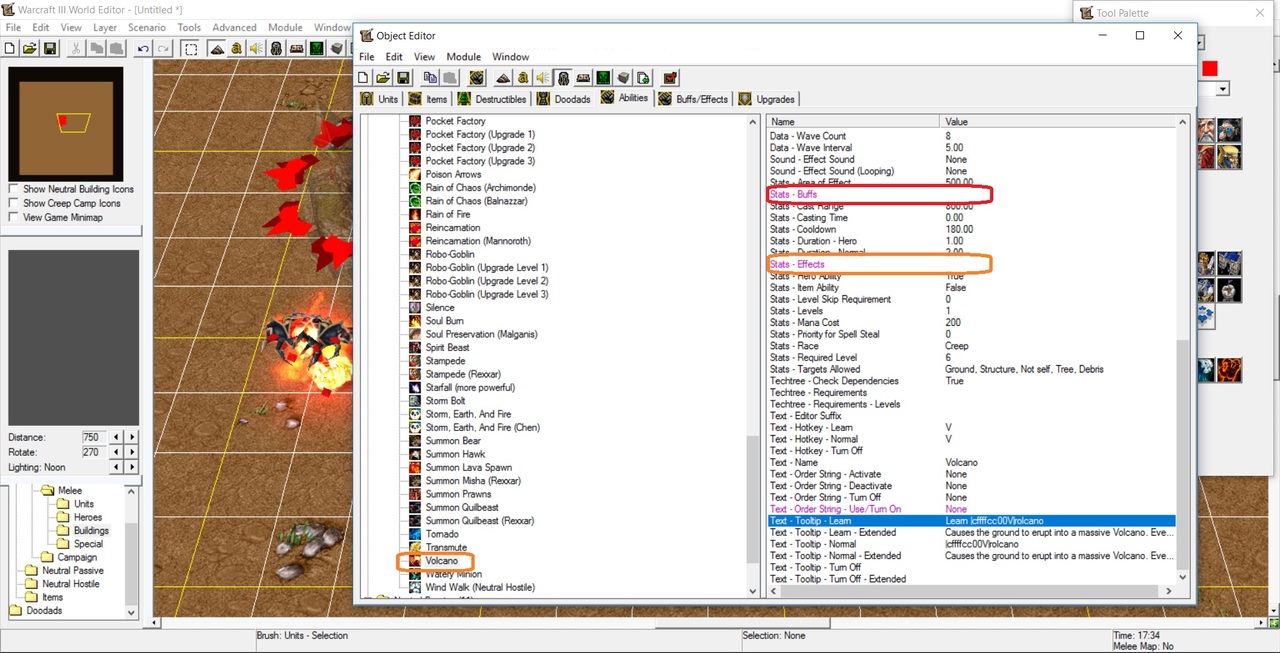Click the ability list vertical scrollbar

(754, 355)
